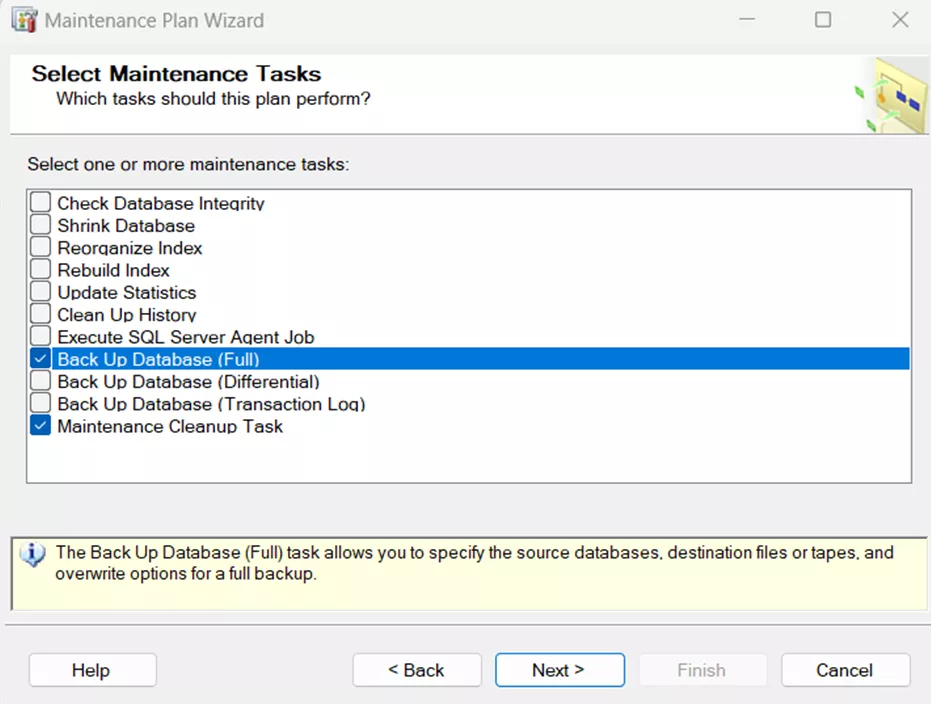Screen dimensions: 931x704
Task: Open Help for the wizard
Action: tap(93, 670)
